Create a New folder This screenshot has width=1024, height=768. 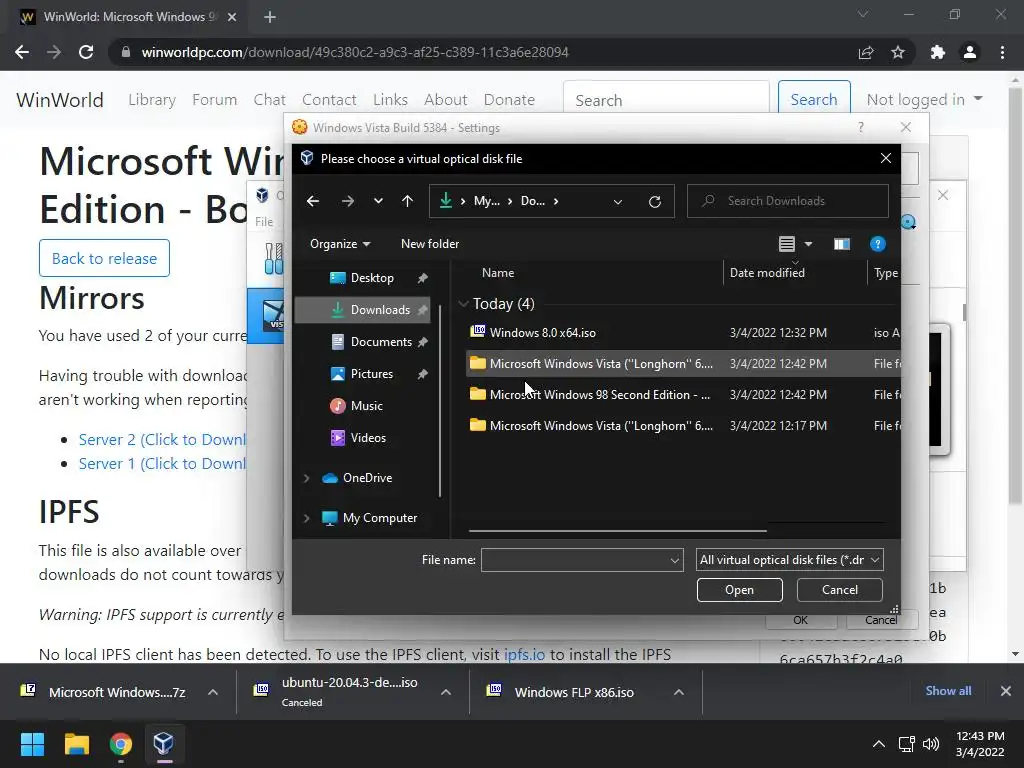(x=430, y=244)
